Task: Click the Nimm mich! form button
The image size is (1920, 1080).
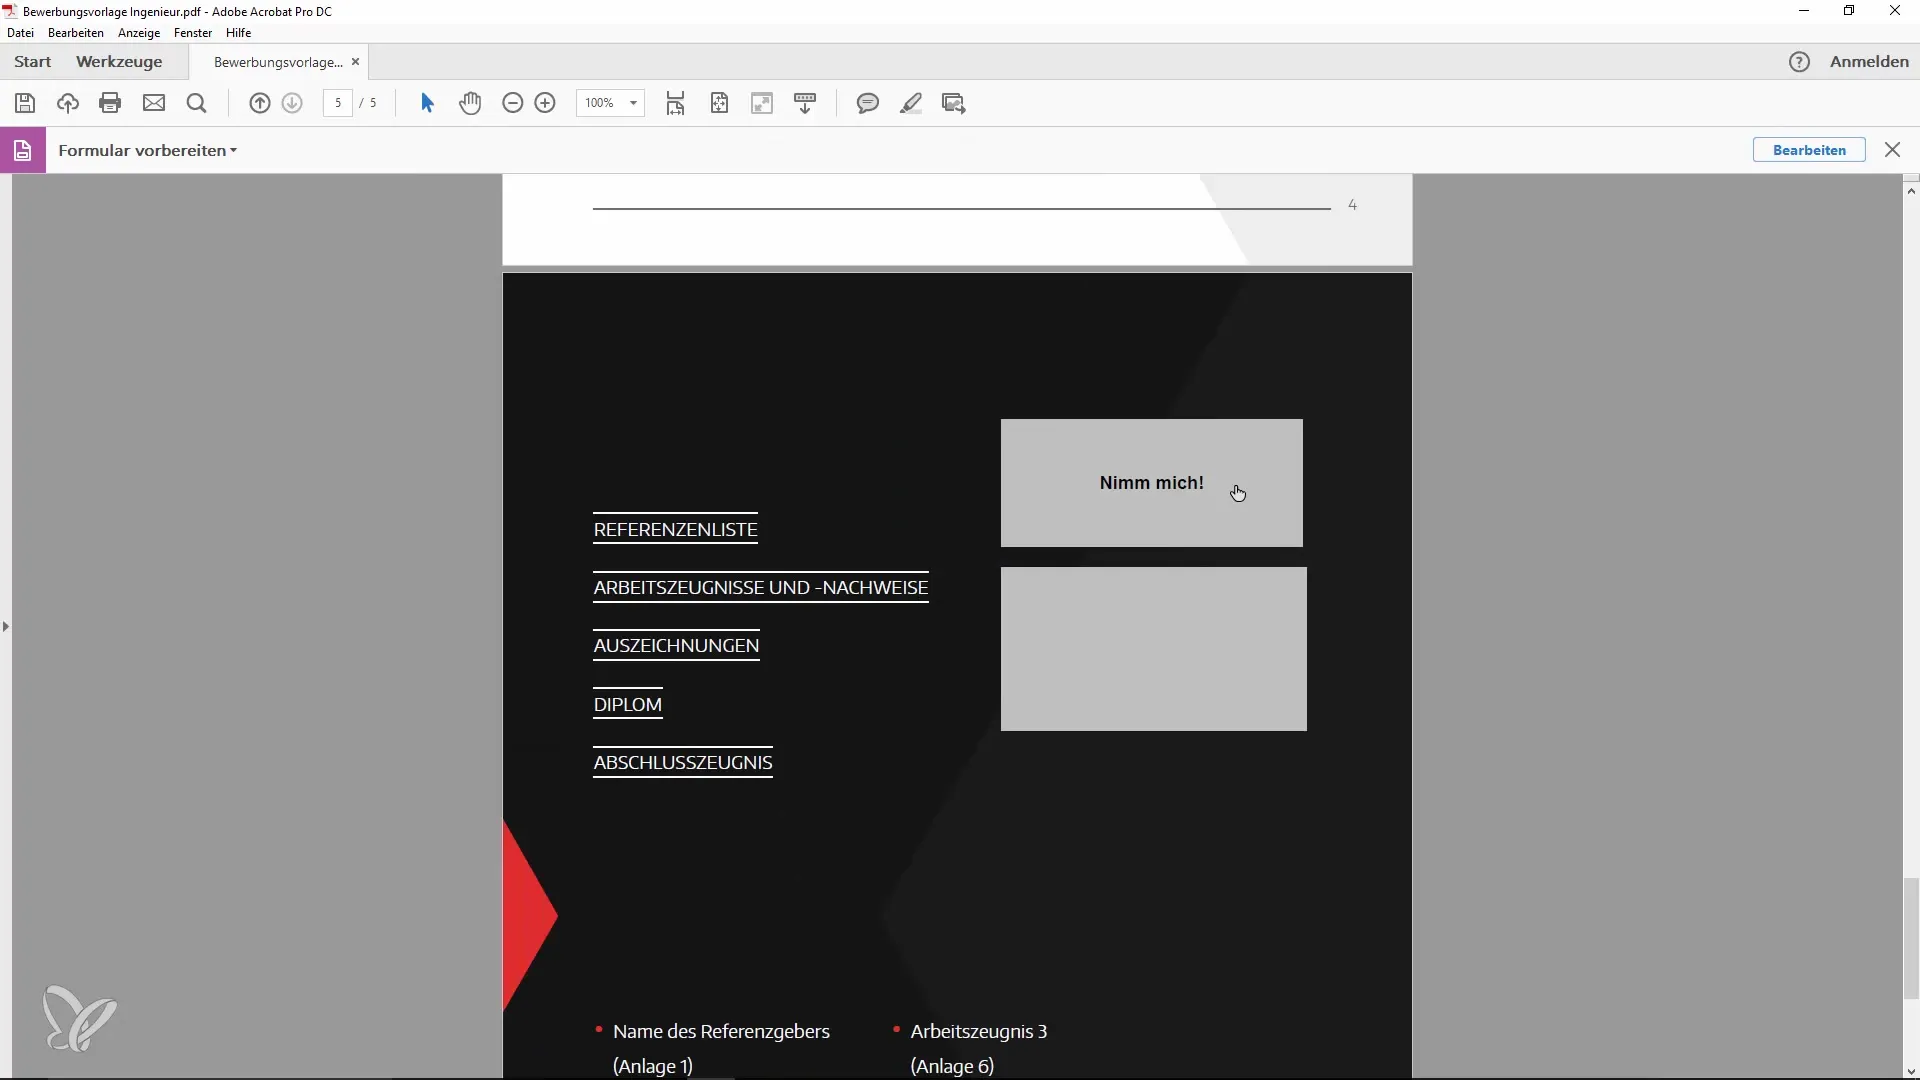Action: pos(1151,483)
